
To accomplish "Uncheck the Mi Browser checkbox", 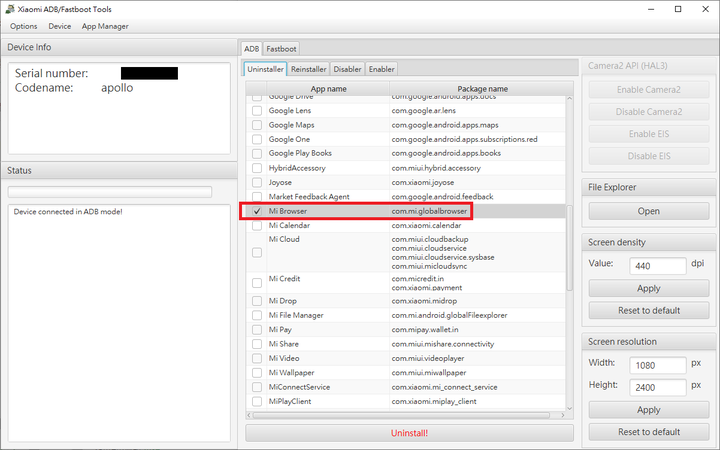I will pyautogui.click(x=257, y=211).
